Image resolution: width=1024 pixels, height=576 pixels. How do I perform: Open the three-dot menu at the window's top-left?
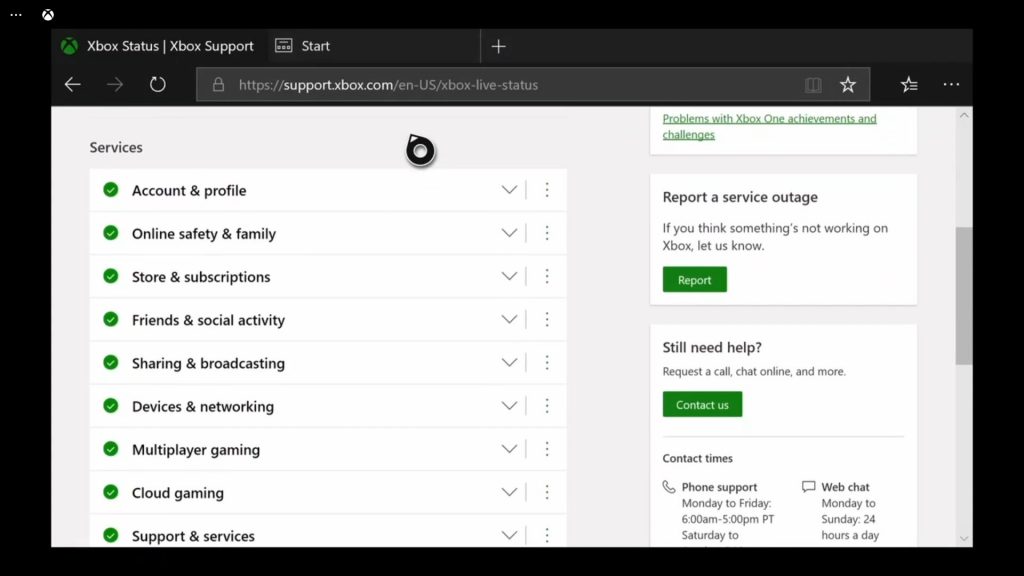tap(16, 14)
